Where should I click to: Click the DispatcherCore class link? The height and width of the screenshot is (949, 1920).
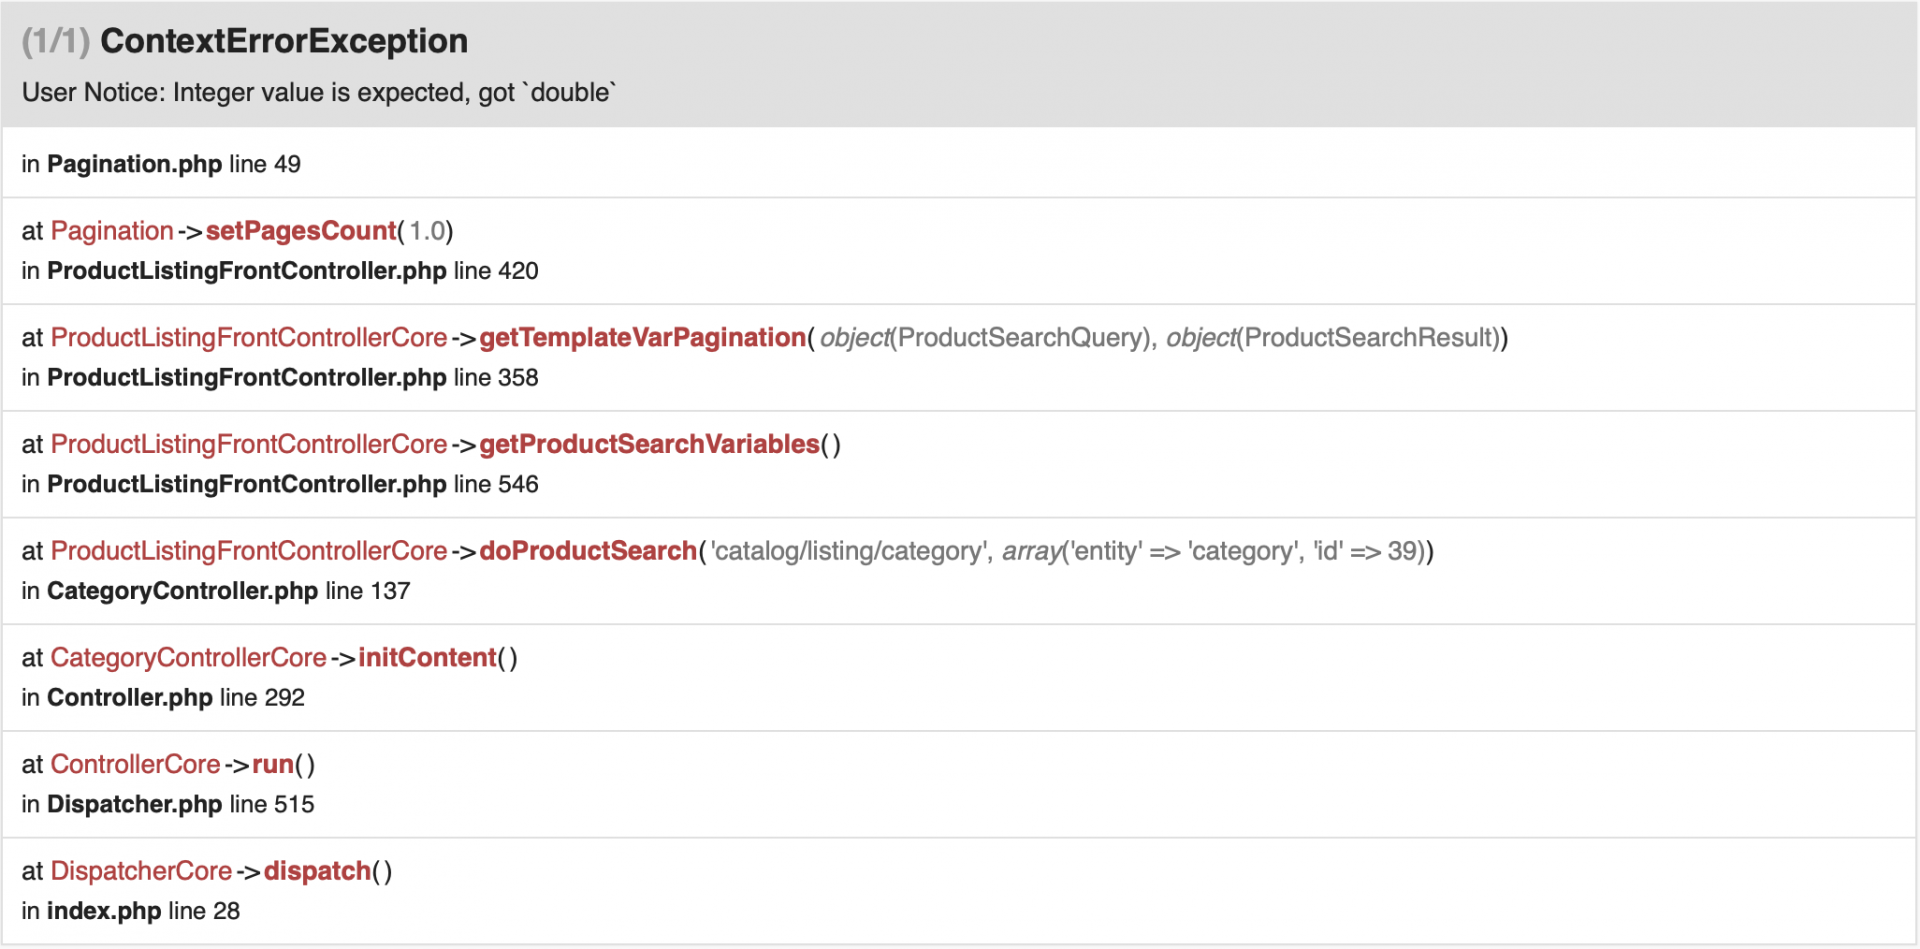[141, 871]
